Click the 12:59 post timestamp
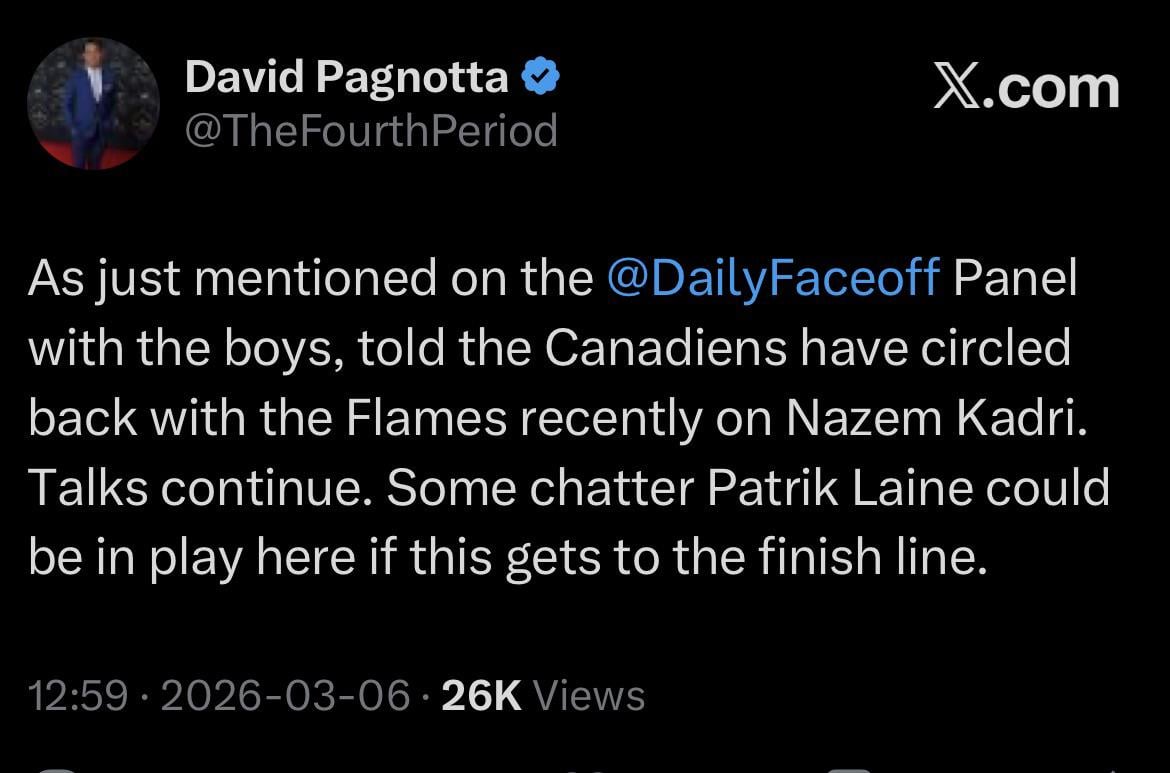Screen dimensions: 1170x773 pos(78,695)
